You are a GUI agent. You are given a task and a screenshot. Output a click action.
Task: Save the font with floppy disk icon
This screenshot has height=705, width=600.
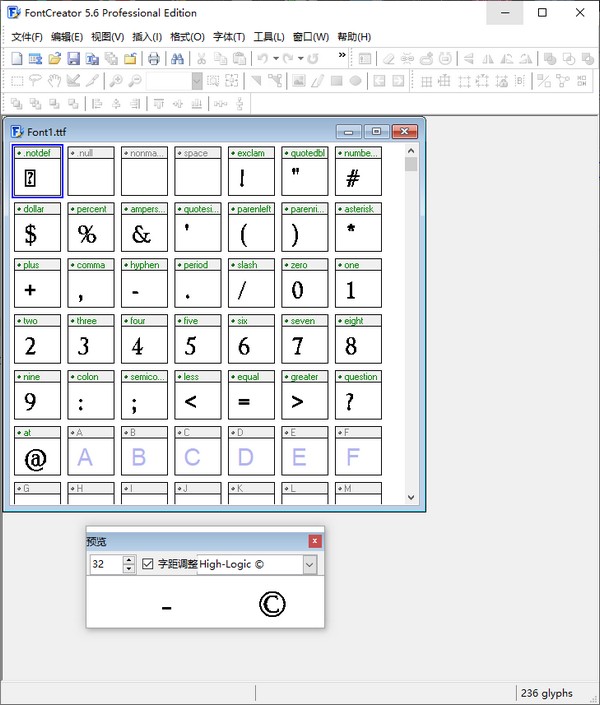click(x=73, y=58)
